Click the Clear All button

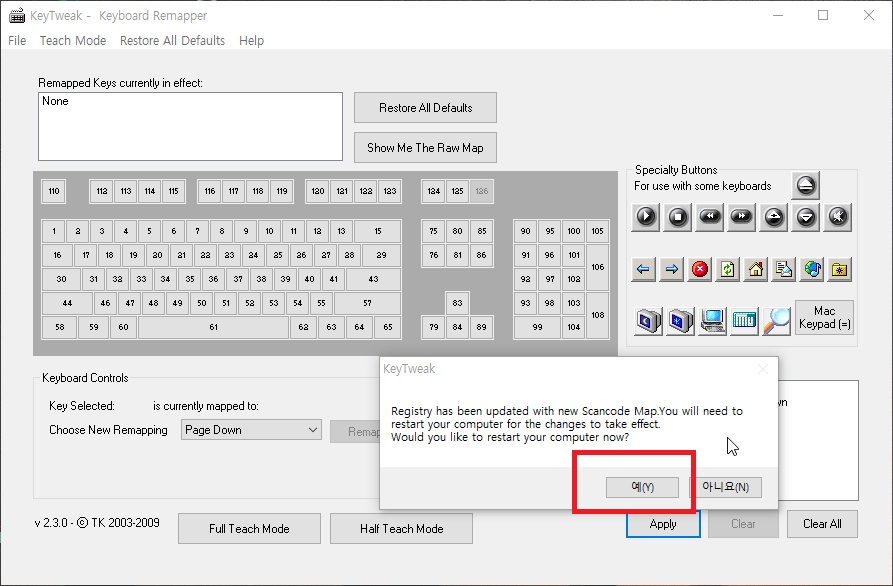(822, 524)
